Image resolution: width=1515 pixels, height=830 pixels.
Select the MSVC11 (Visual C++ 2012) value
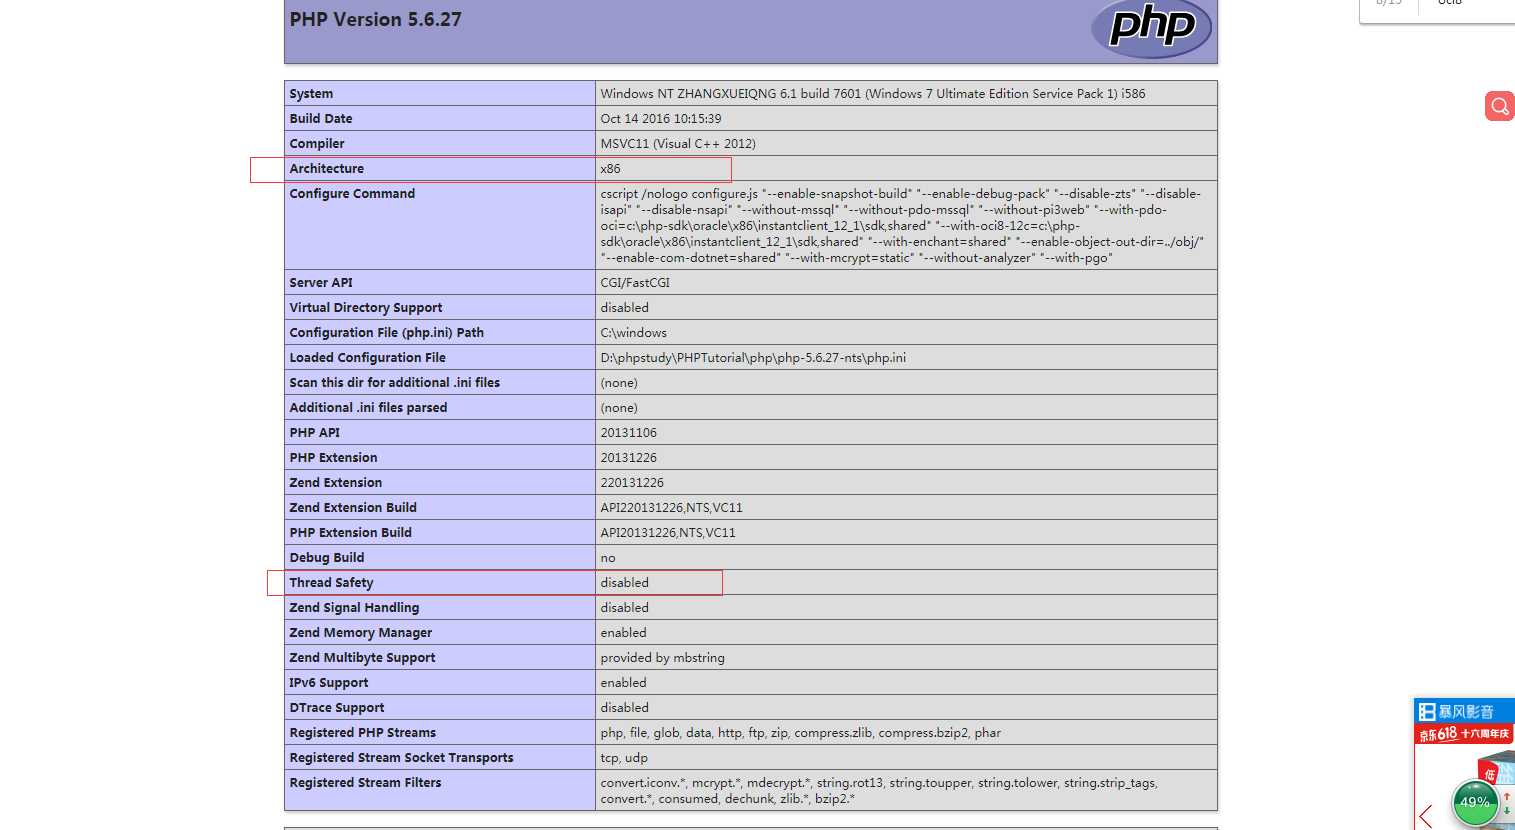pyautogui.click(x=678, y=144)
